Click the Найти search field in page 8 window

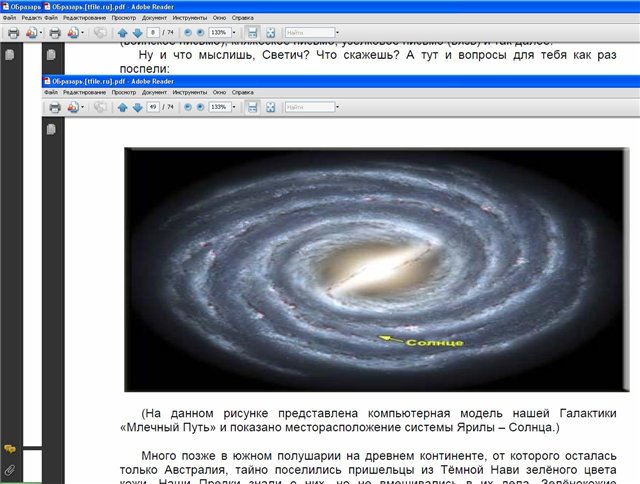tap(310, 32)
